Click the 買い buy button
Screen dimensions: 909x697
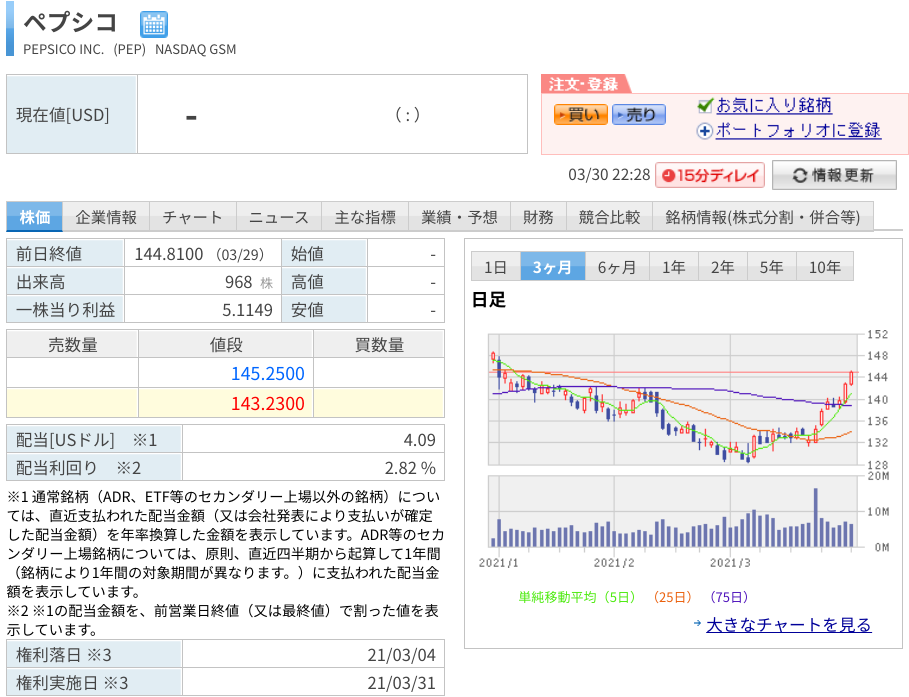tap(580, 115)
